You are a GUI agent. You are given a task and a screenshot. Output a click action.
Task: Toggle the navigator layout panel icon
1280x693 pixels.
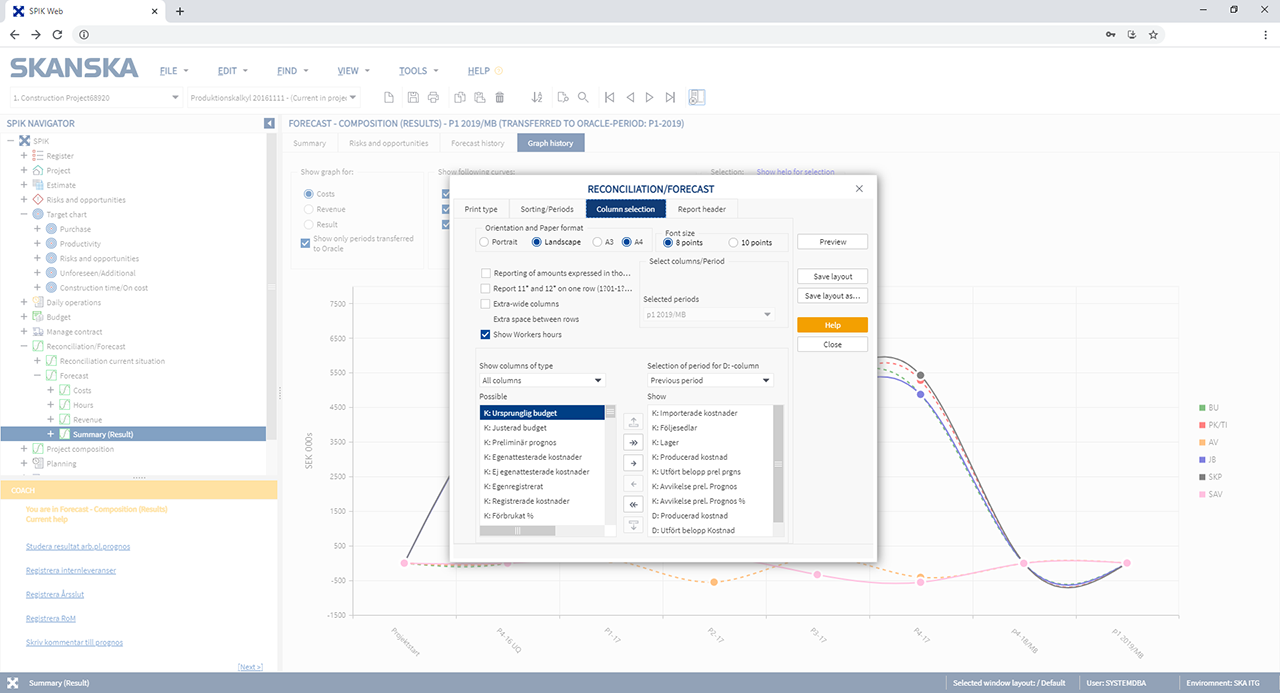pos(697,97)
